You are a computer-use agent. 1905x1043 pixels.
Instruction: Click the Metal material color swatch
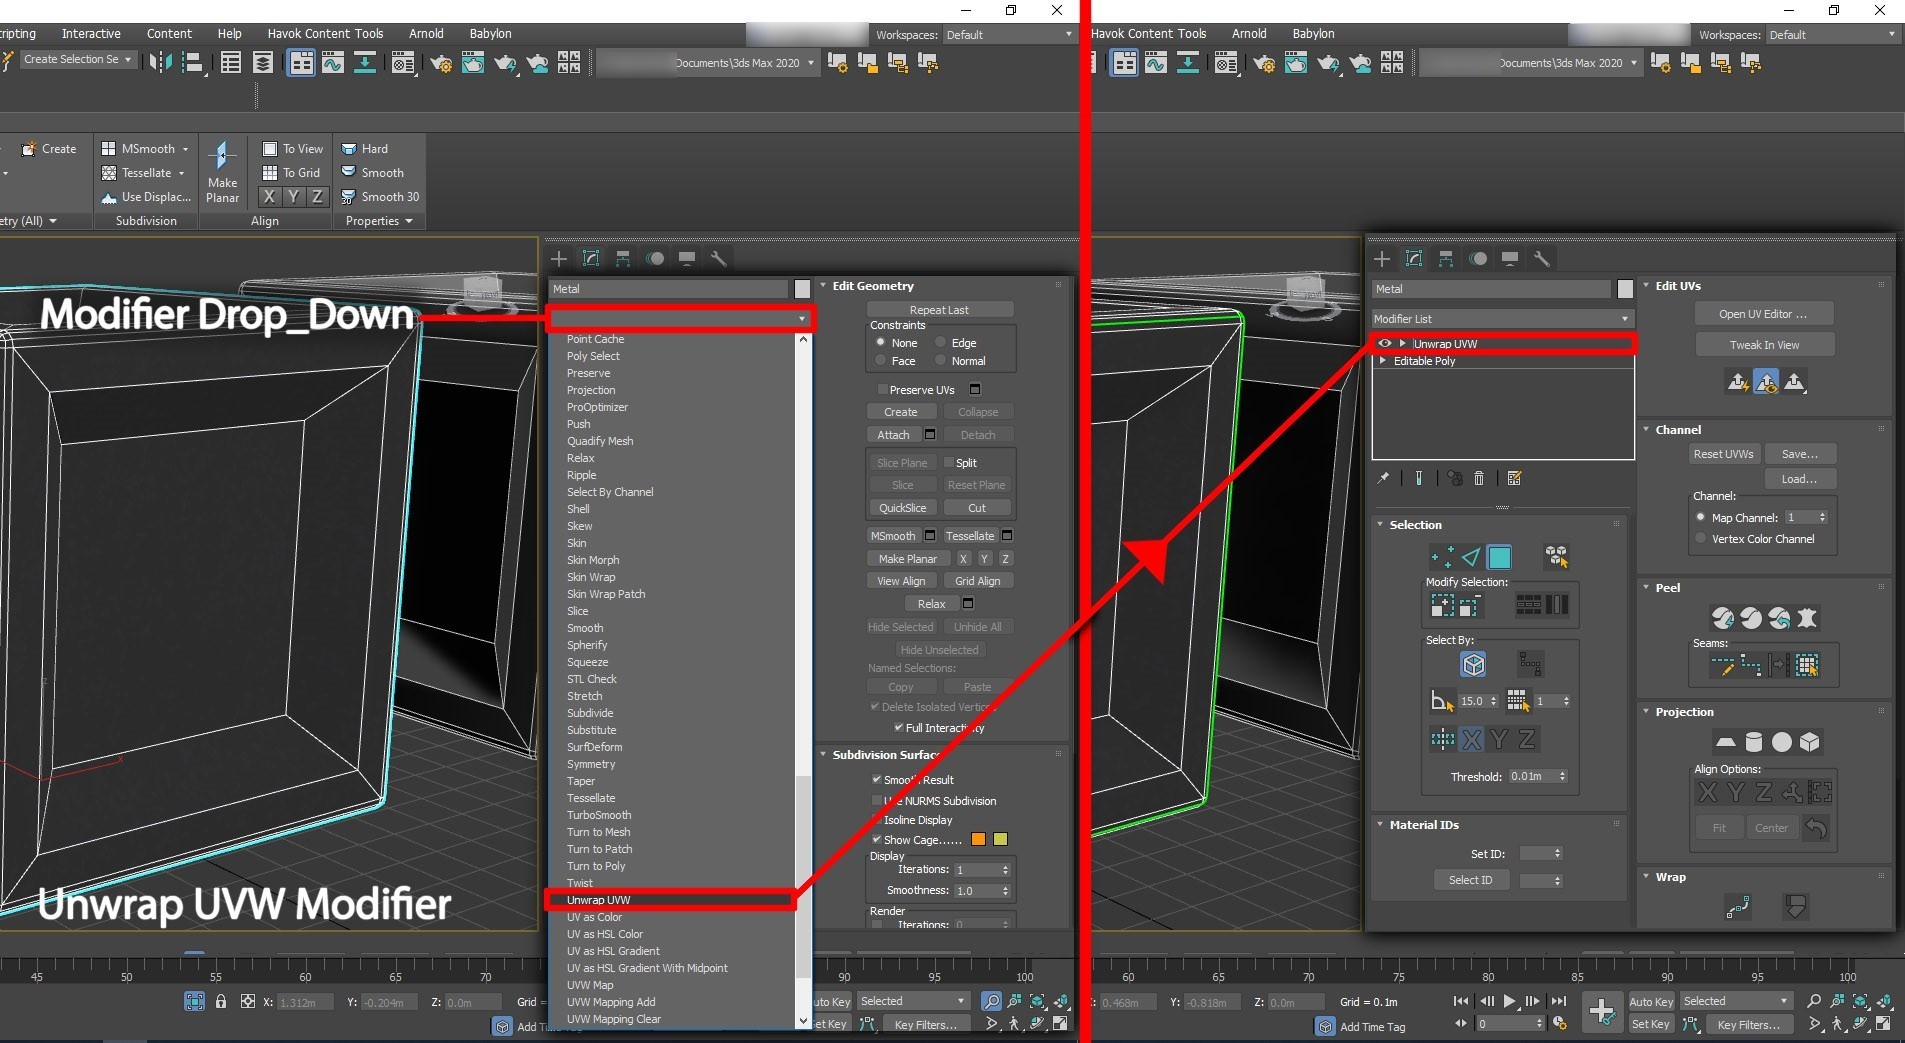click(x=1624, y=289)
